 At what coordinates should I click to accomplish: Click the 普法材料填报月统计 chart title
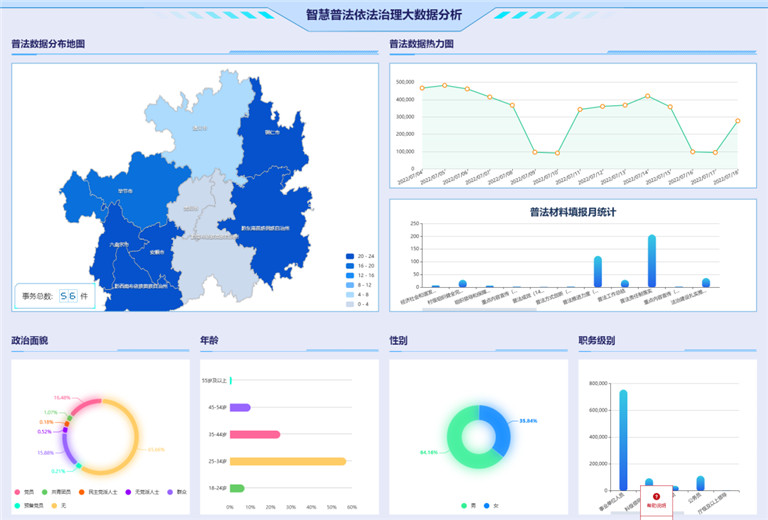point(573,212)
